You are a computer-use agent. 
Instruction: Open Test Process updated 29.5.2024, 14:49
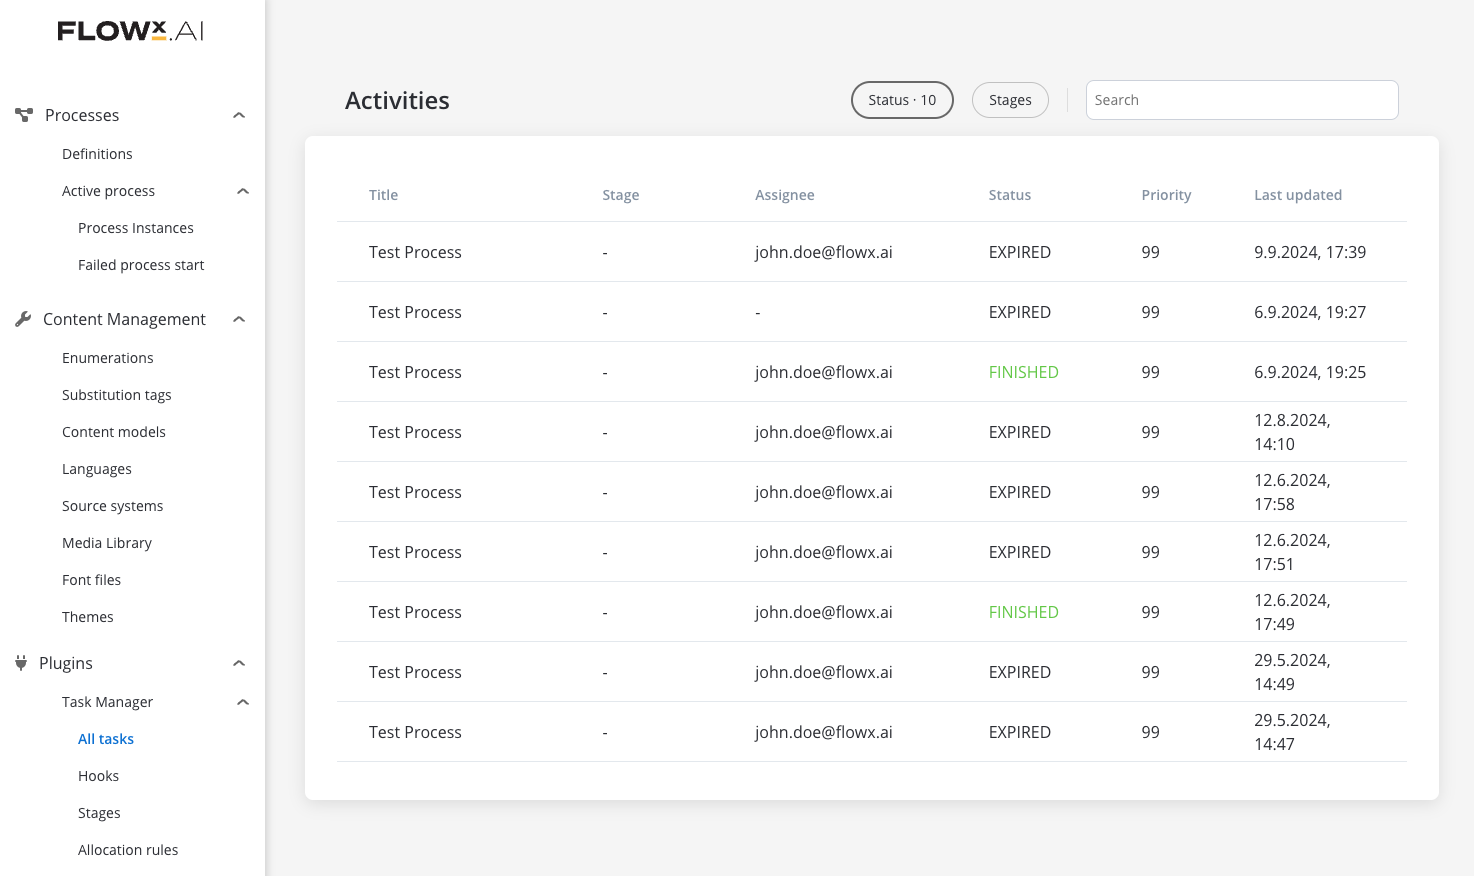872,672
